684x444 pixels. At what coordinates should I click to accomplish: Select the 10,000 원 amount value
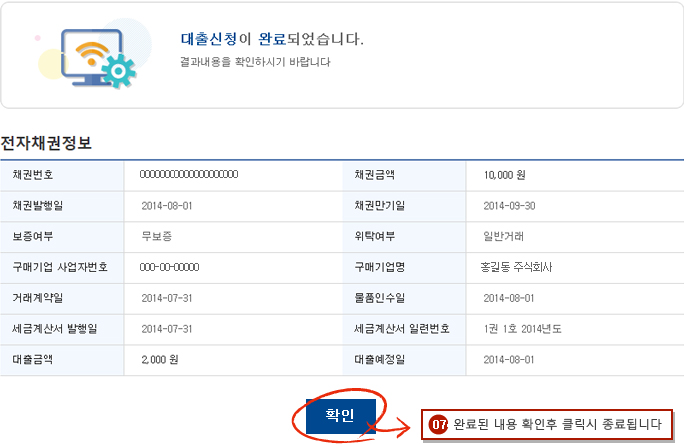[504, 175]
